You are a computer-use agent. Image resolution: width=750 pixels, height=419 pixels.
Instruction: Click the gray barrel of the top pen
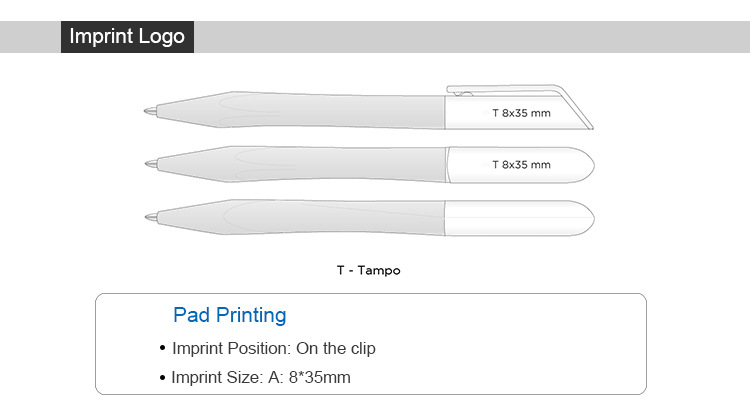click(x=301, y=110)
